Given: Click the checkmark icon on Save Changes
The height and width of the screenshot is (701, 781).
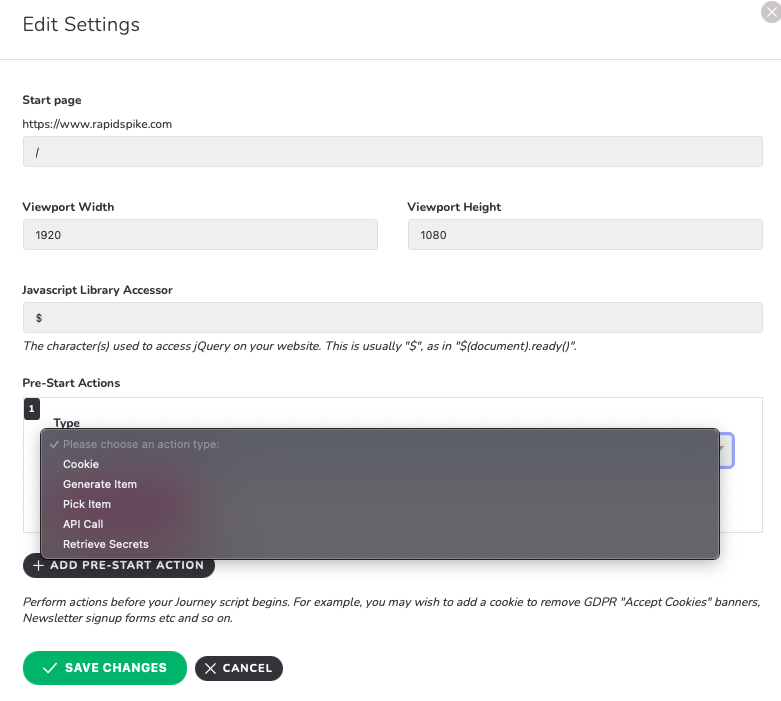Looking at the screenshot, I should coord(50,668).
